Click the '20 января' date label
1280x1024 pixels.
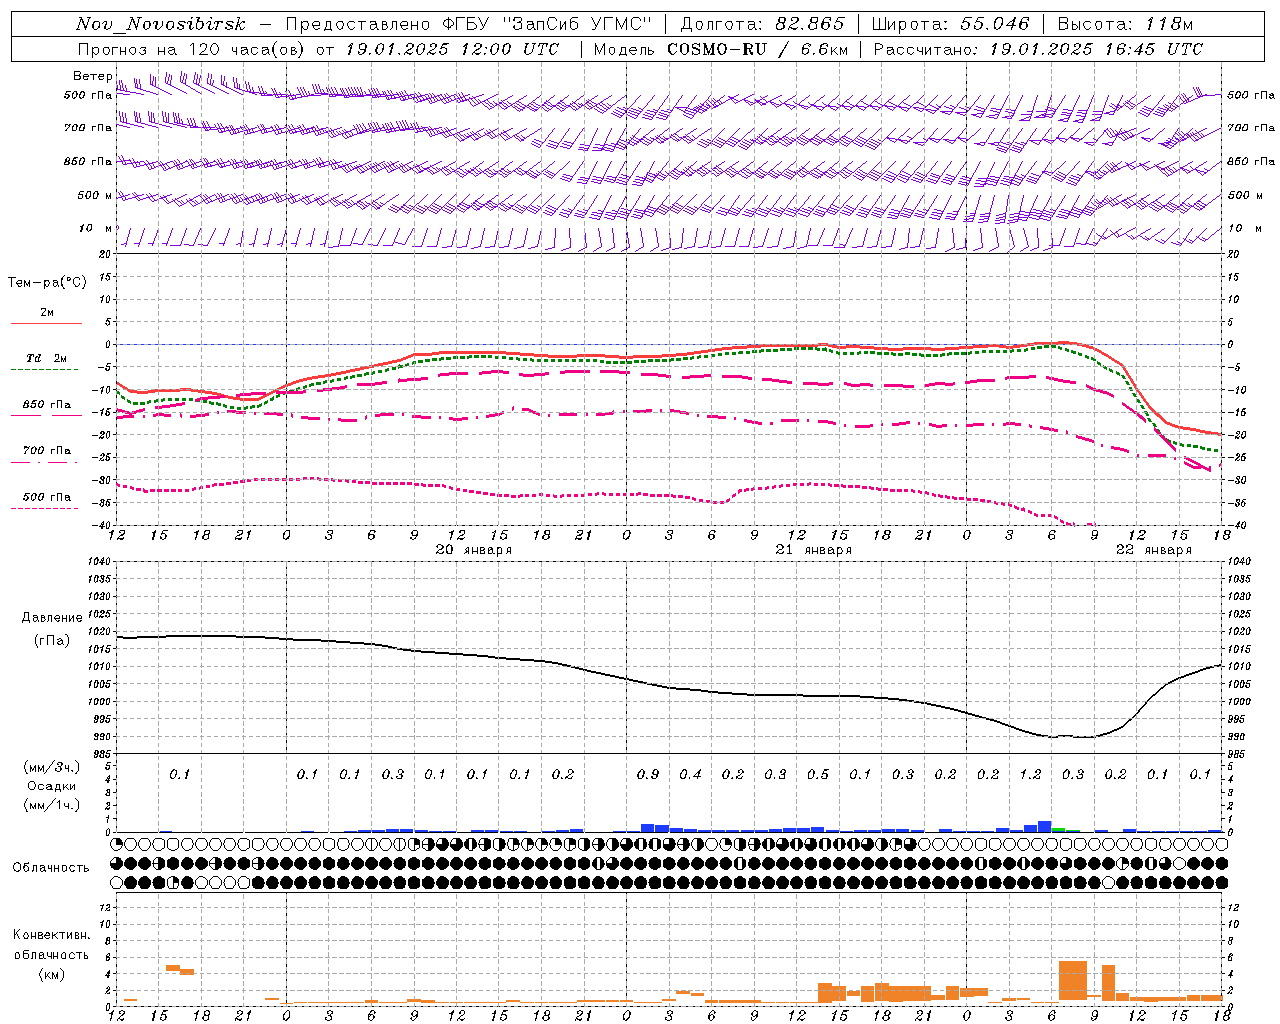(473, 550)
